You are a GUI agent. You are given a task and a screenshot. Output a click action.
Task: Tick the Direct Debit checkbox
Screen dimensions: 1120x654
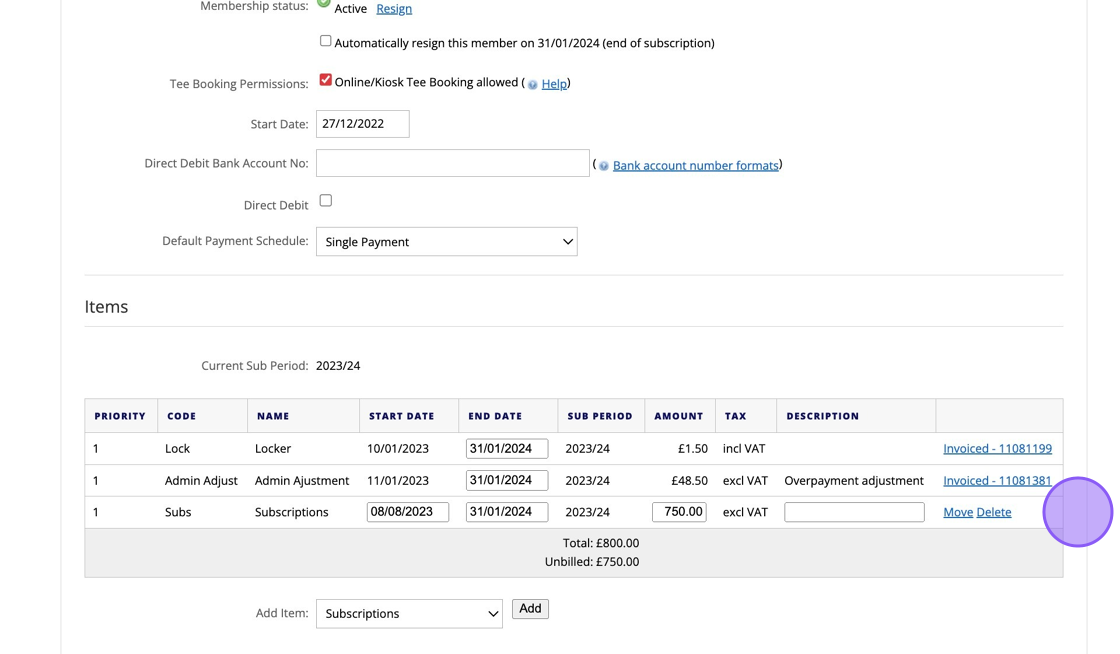(325, 200)
